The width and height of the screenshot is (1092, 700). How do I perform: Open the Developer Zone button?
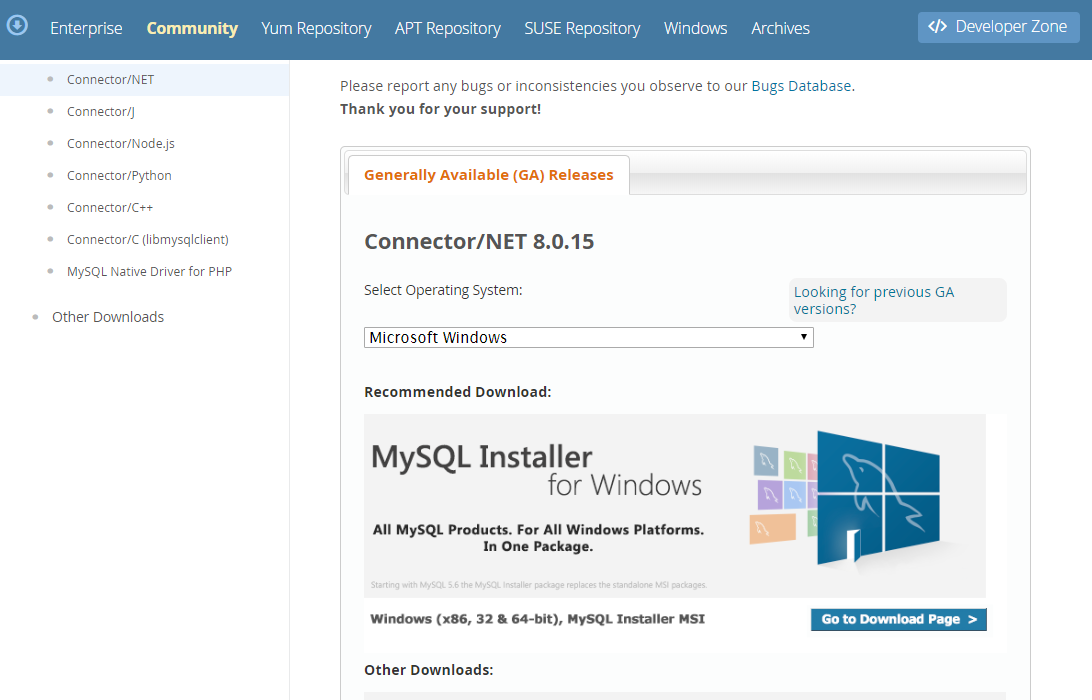coord(998,27)
